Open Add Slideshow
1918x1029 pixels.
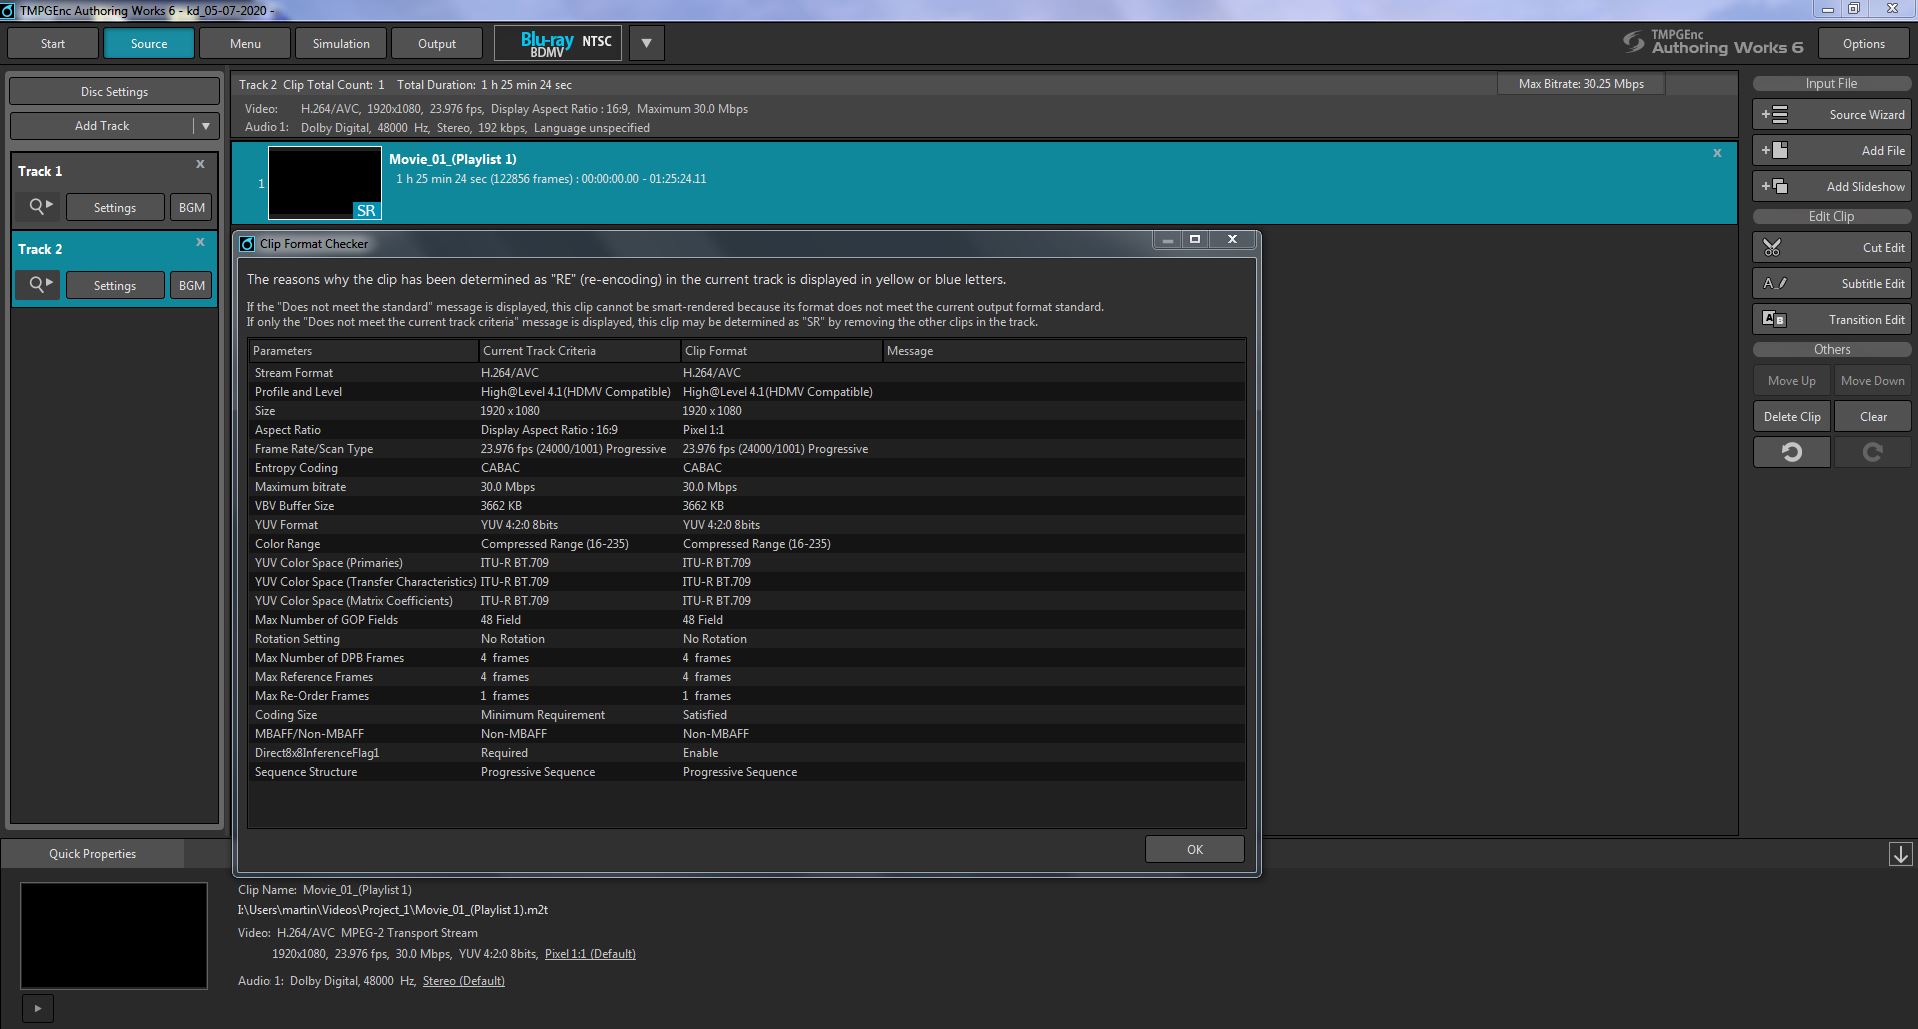(1831, 187)
